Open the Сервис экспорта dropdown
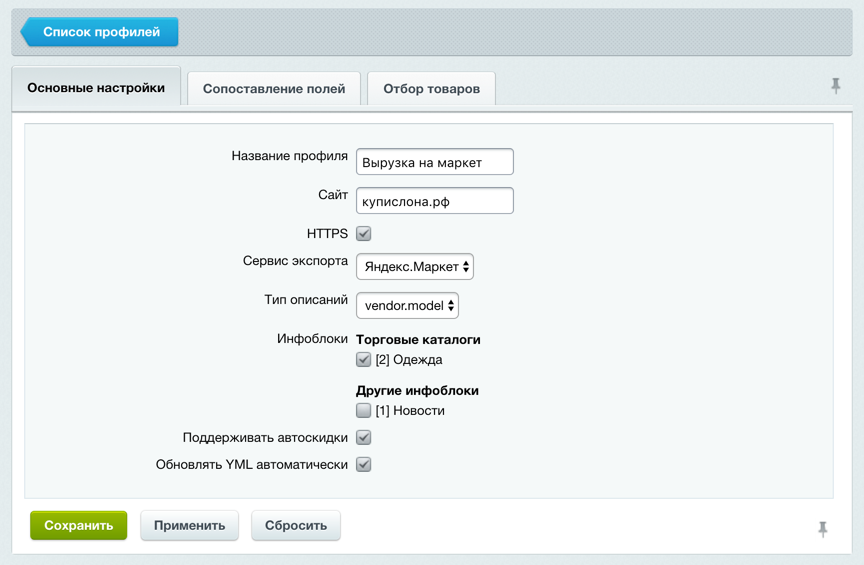Screen dimensions: 864x565 414,267
